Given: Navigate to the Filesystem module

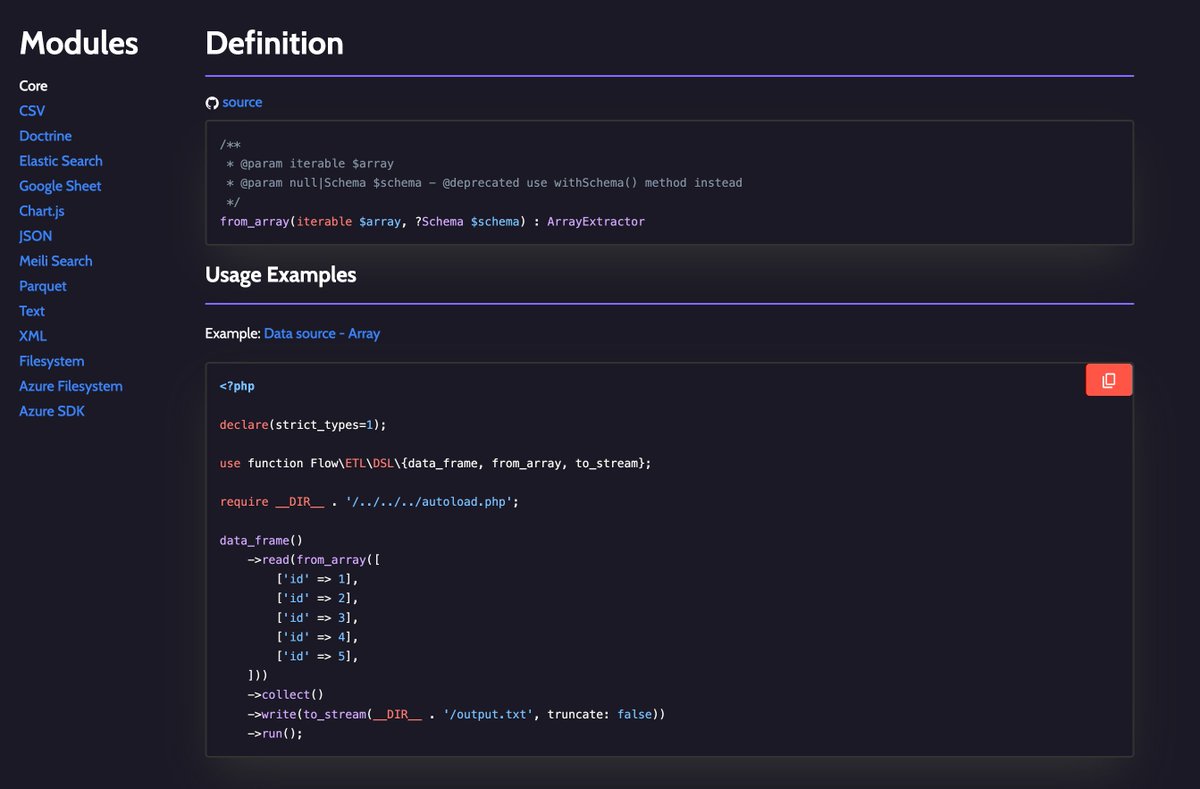Looking at the screenshot, I should [x=52, y=361].
